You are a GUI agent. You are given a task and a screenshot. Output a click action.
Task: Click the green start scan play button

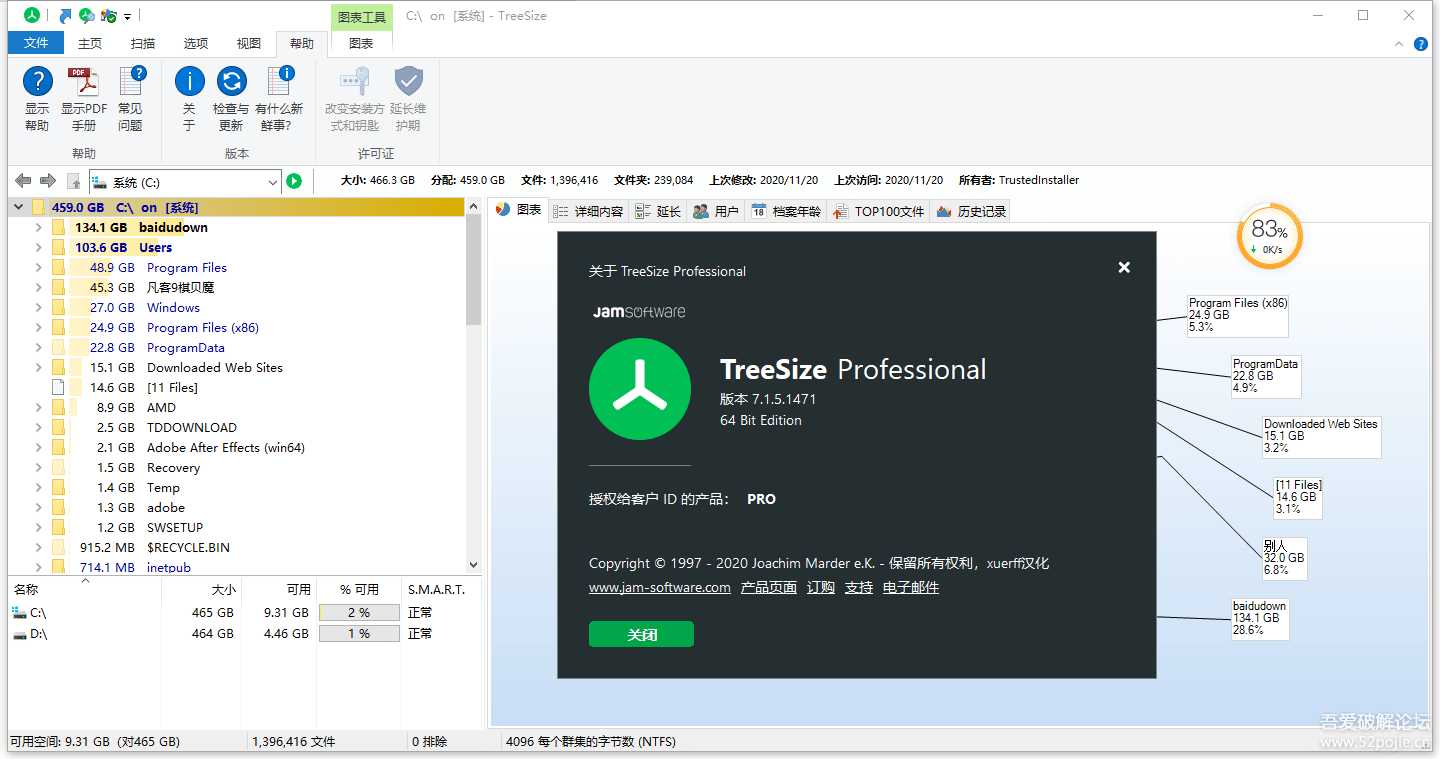click(x=294, y=181)
